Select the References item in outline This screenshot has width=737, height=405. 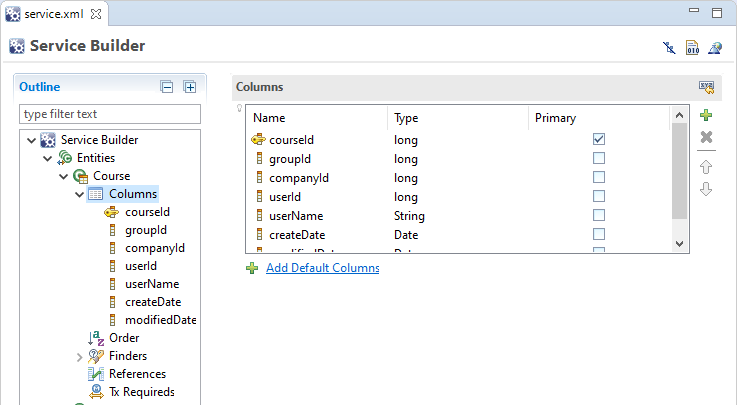[137, 374]
